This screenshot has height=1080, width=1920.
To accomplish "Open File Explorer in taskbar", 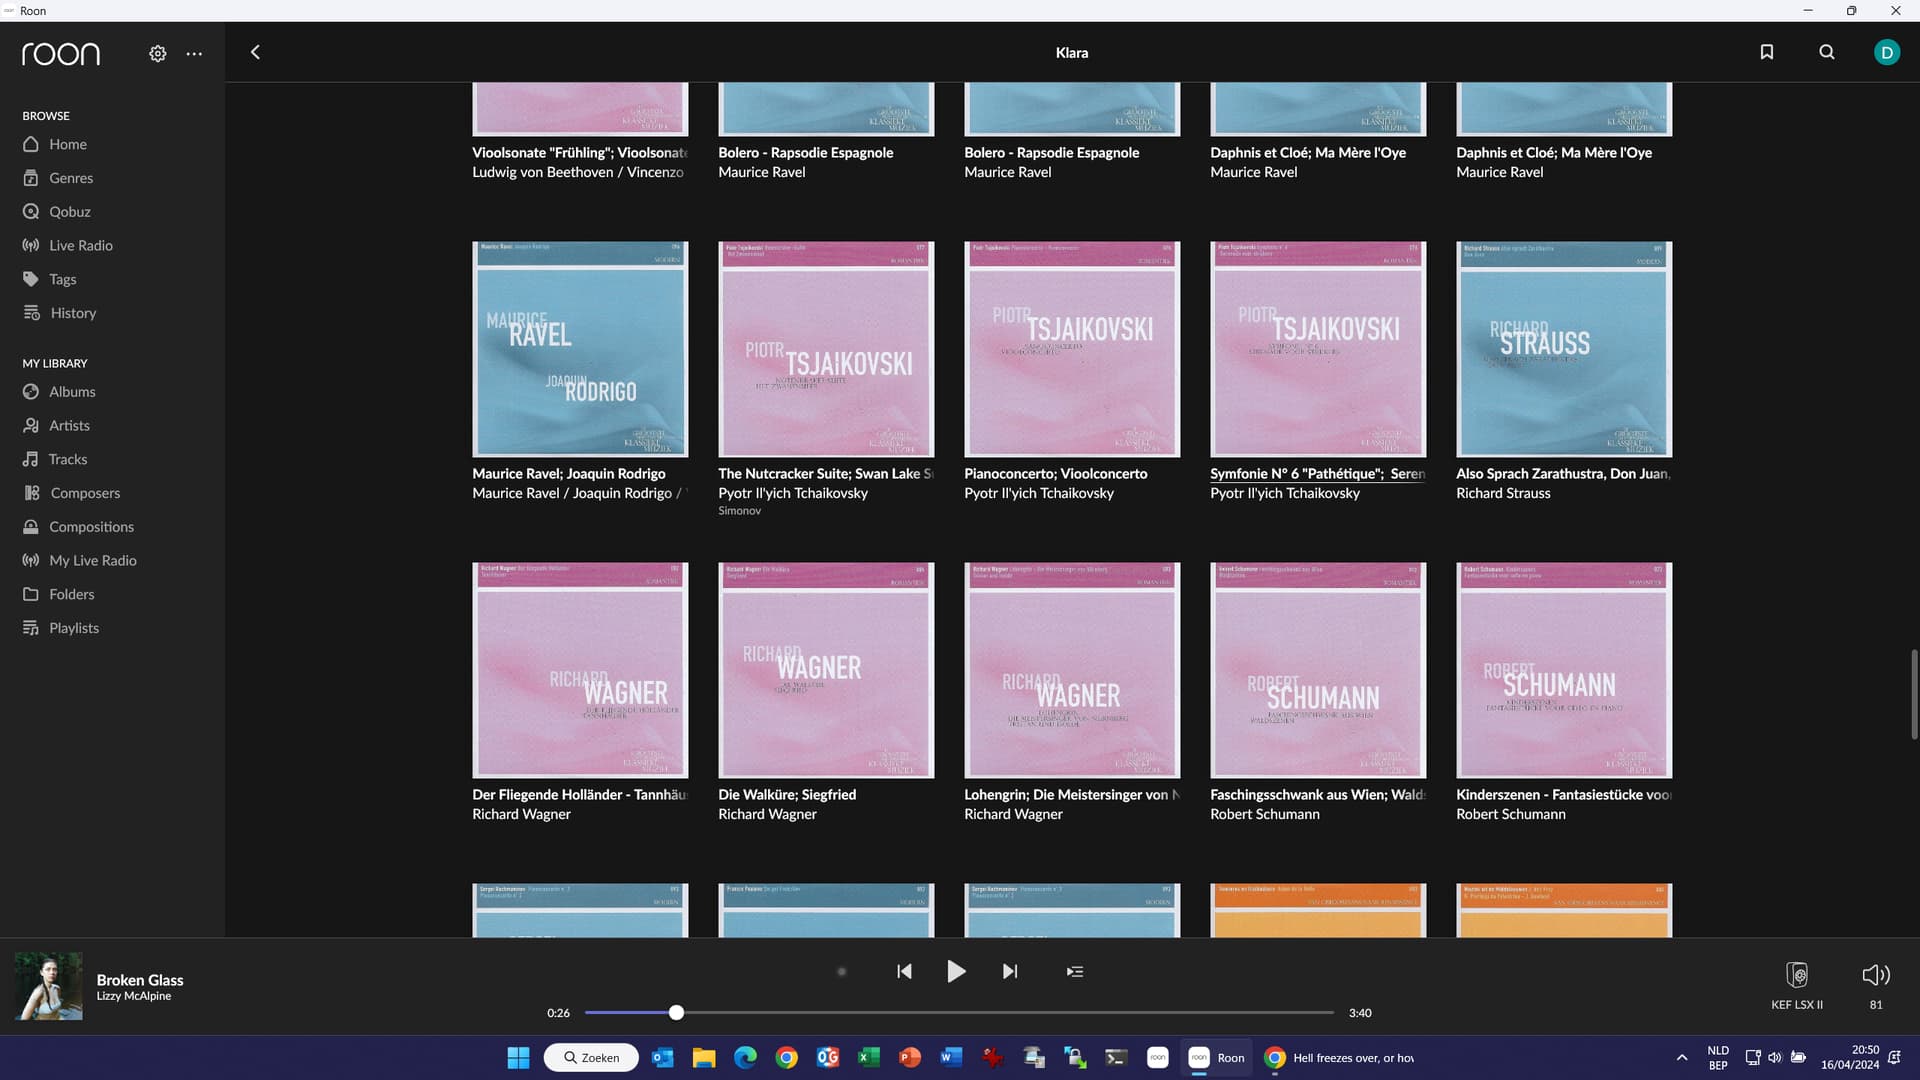I will pos(704,1058).
